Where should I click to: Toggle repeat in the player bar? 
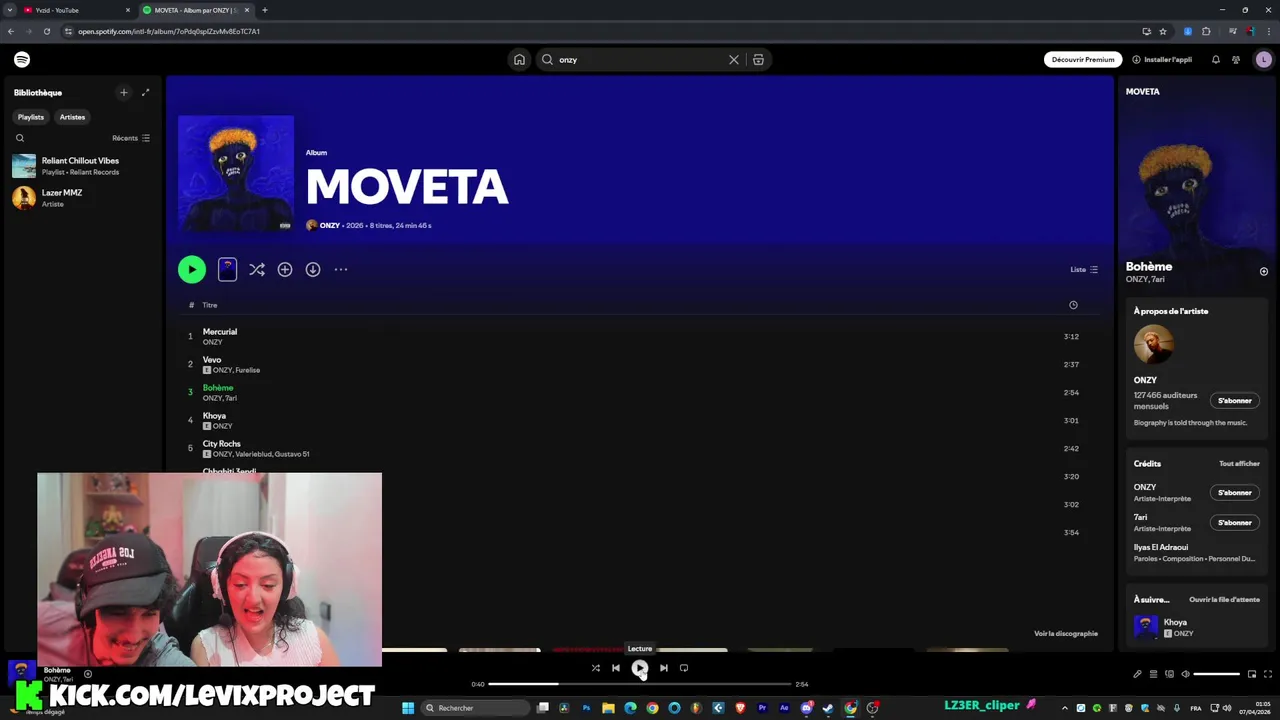point(684,668)
